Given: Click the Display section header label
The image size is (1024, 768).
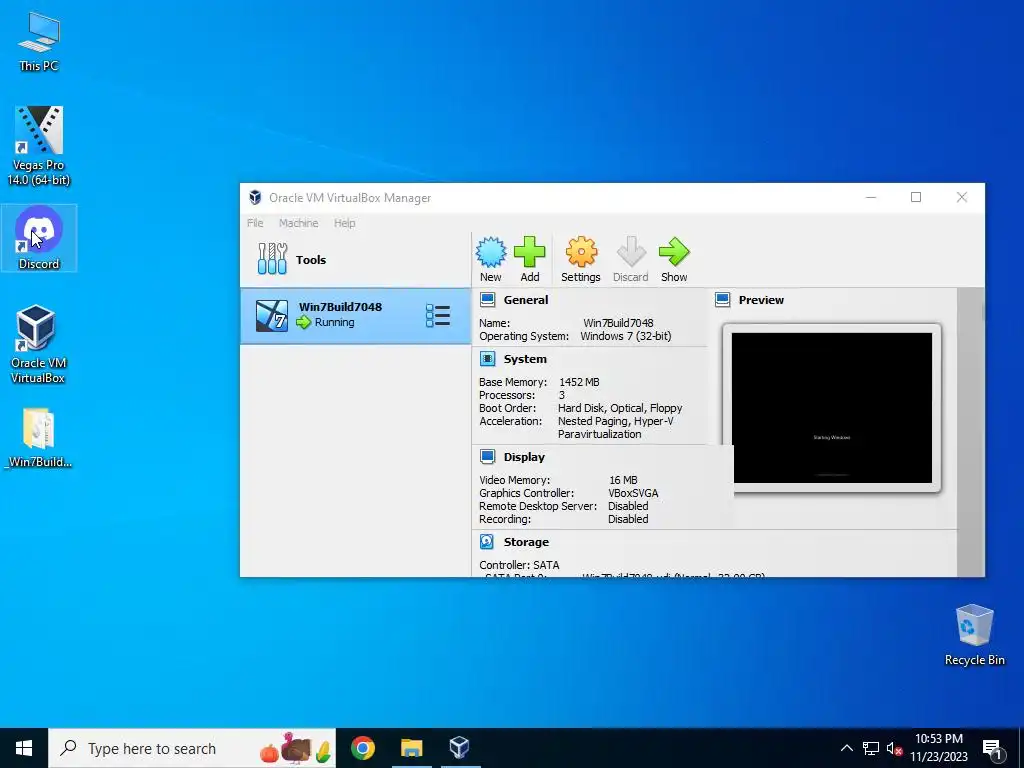Looking at the screenshot, I should pyautogui.click(x=524, y=456).
